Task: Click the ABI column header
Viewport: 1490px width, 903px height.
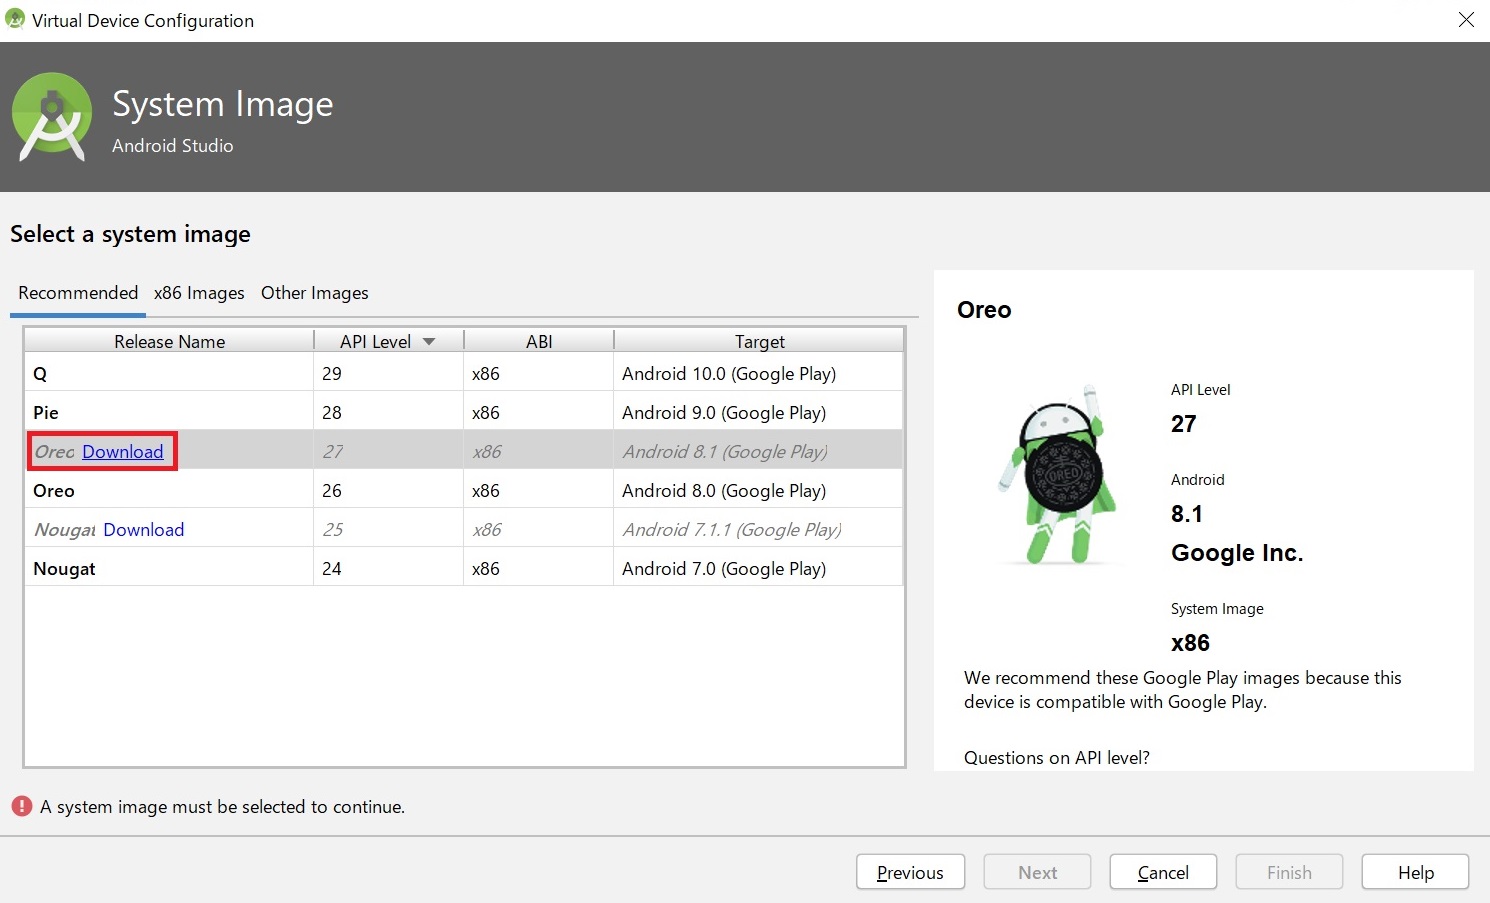Action: 539,341
